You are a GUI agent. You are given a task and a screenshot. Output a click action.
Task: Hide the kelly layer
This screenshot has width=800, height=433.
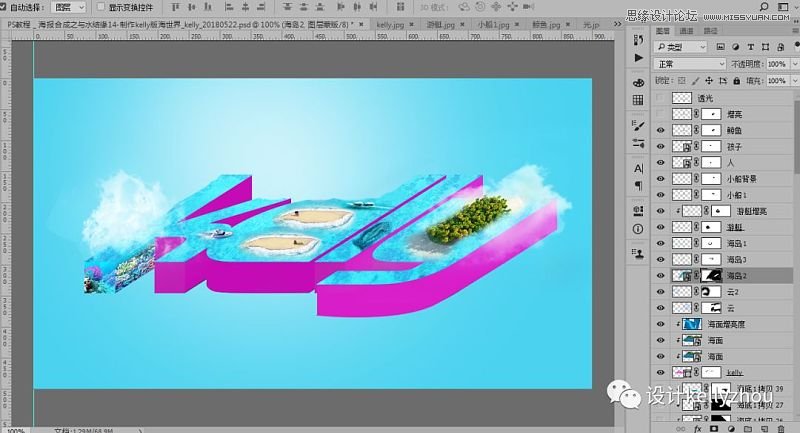click(660, 372)
